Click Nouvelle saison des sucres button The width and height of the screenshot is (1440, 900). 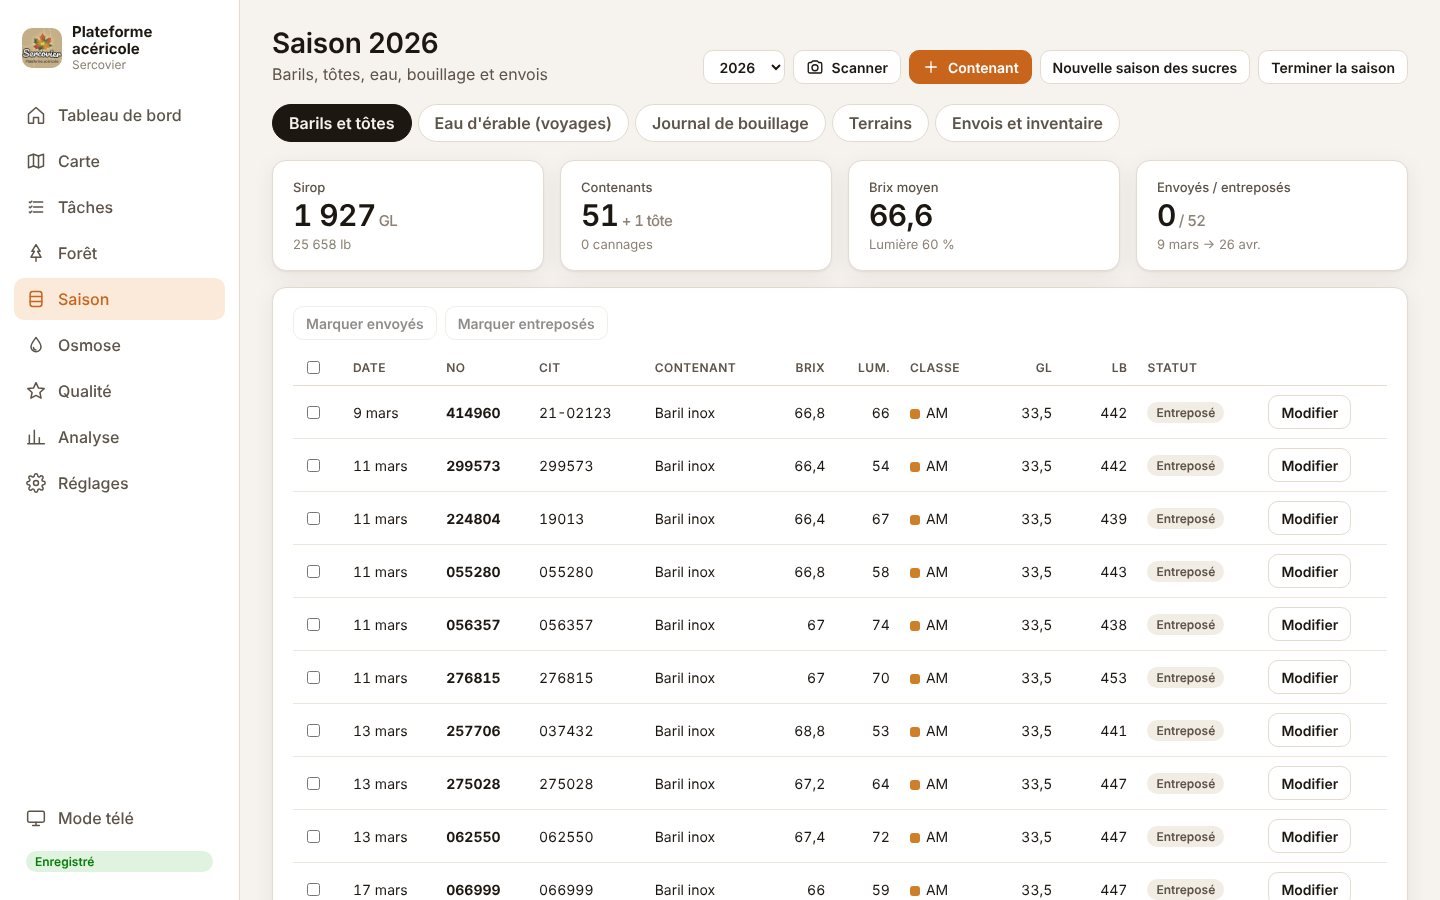(x=1144, y=67)
